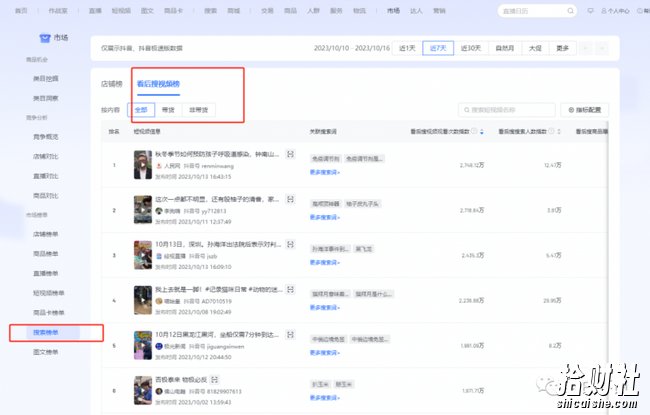Play the AD2010519 video thumbnail
650x415 pixels.
[143, 300]
